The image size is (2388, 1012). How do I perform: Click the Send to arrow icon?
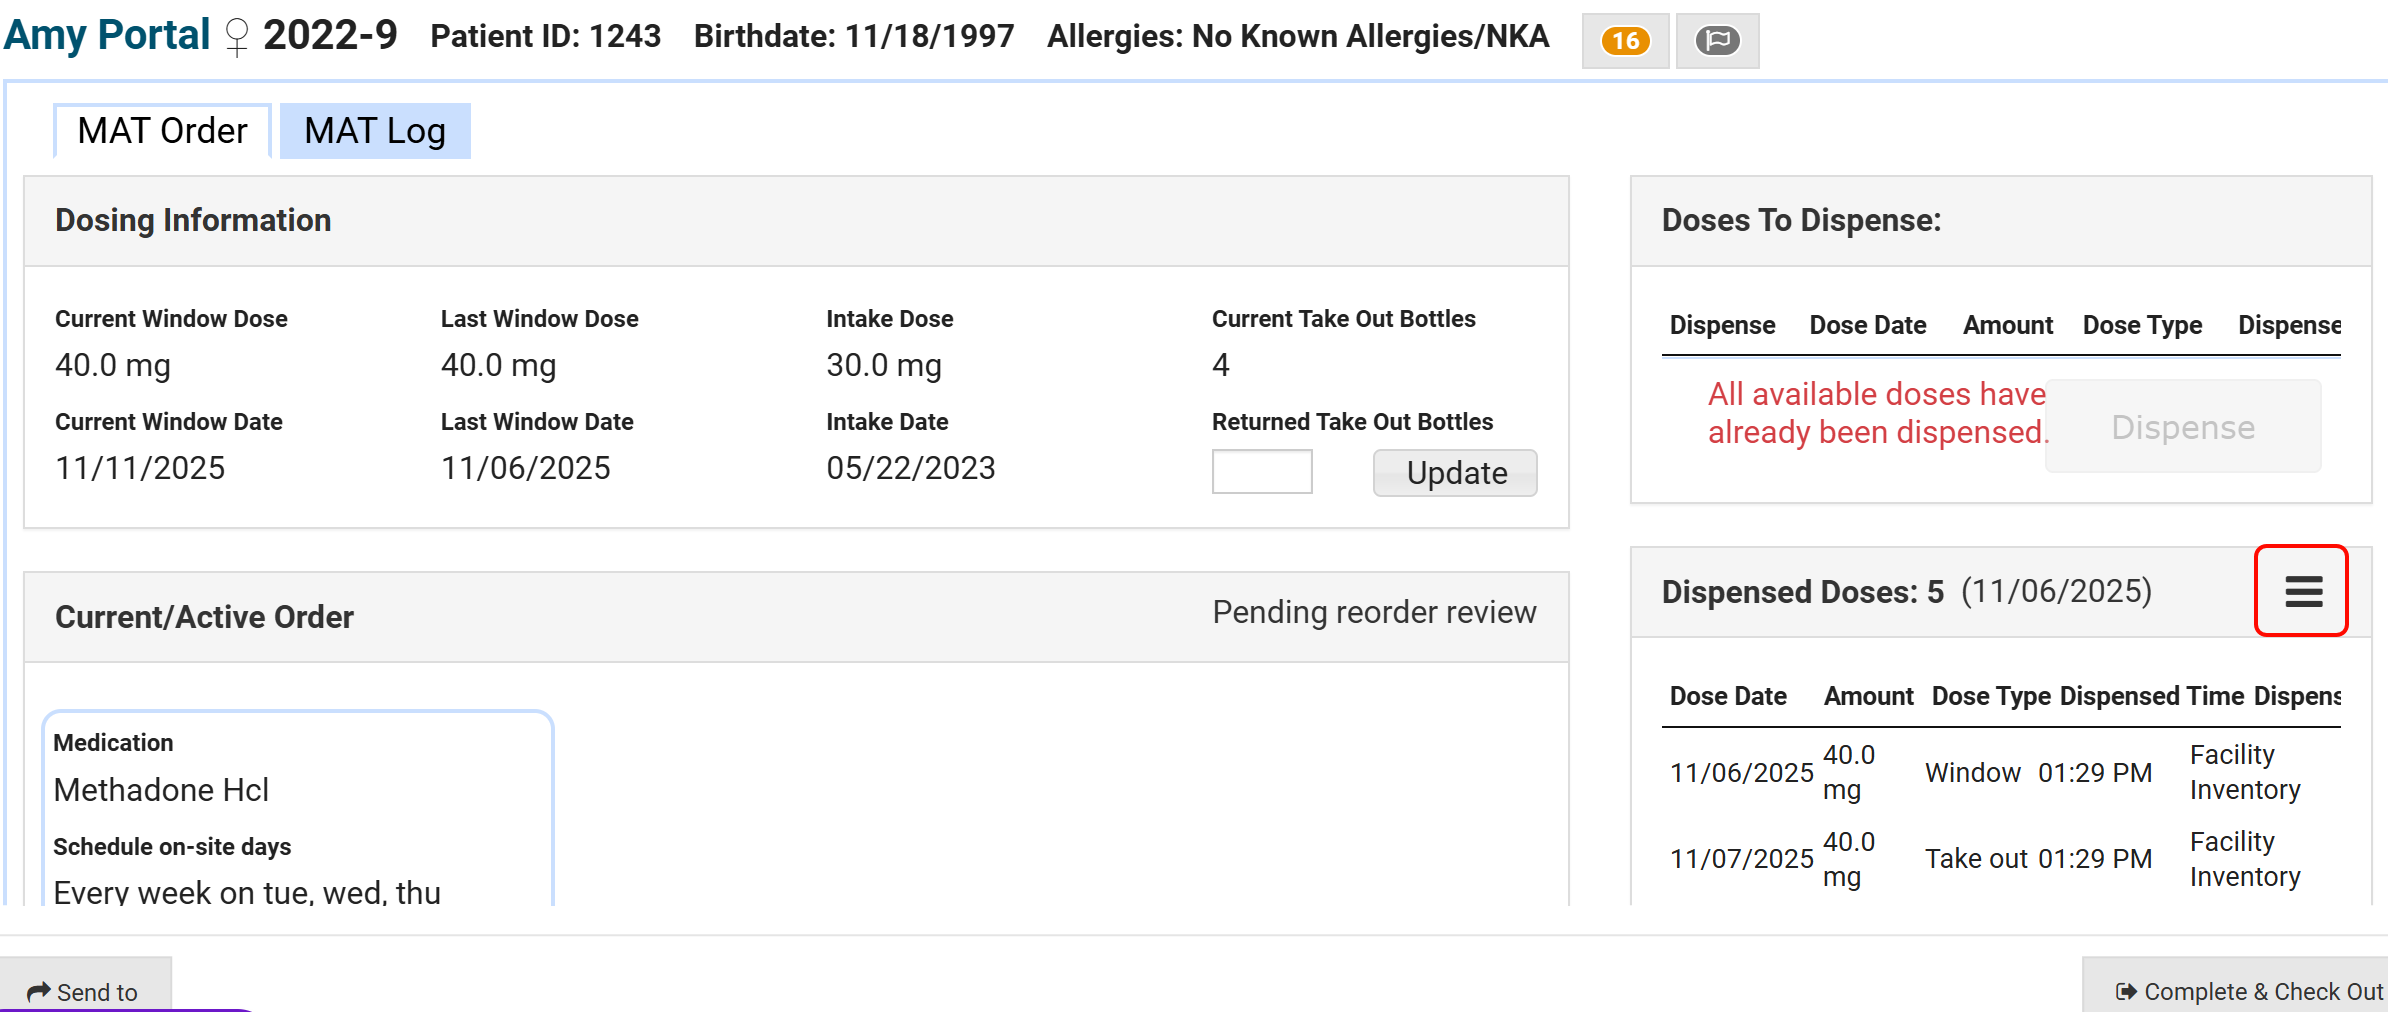pos(39,991)
